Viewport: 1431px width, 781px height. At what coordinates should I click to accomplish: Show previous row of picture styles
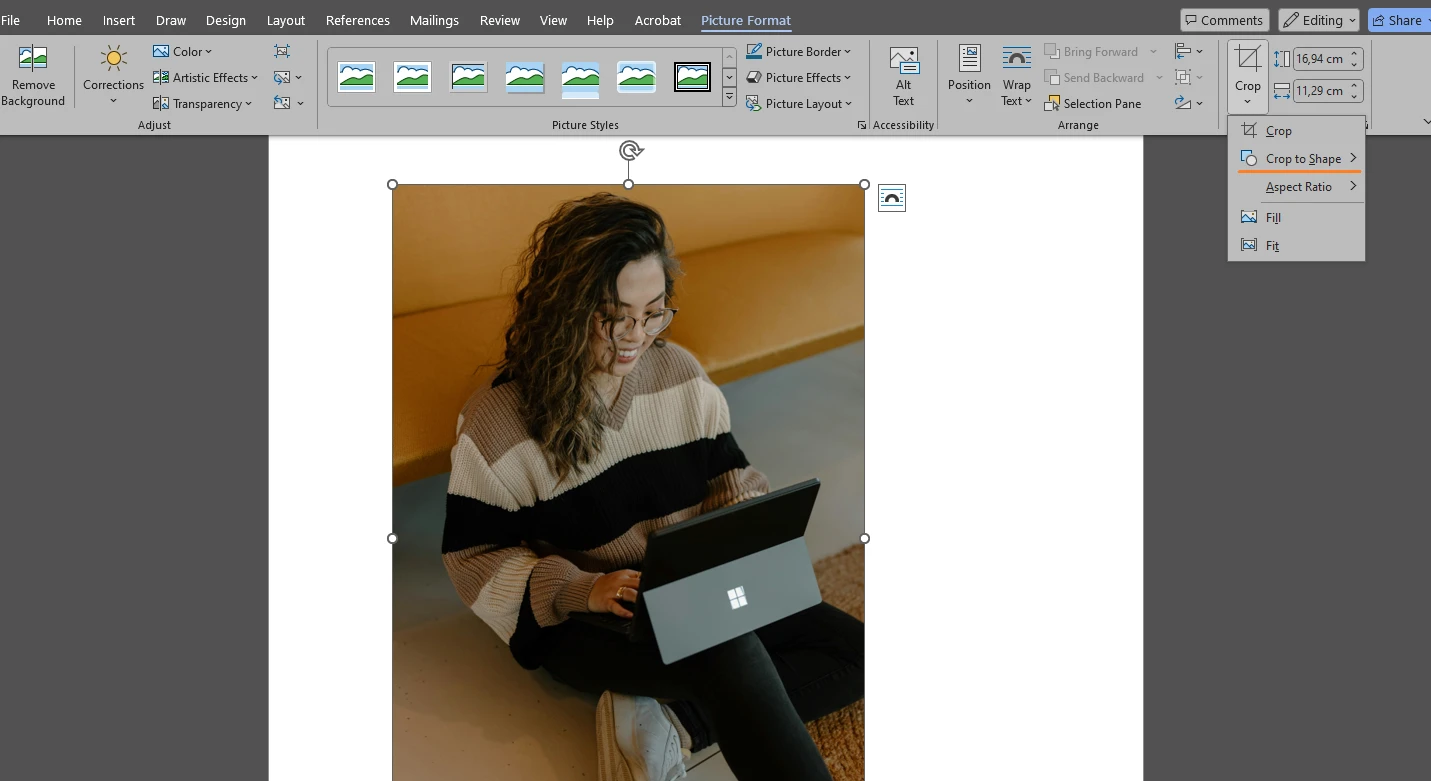click(729, 56)
